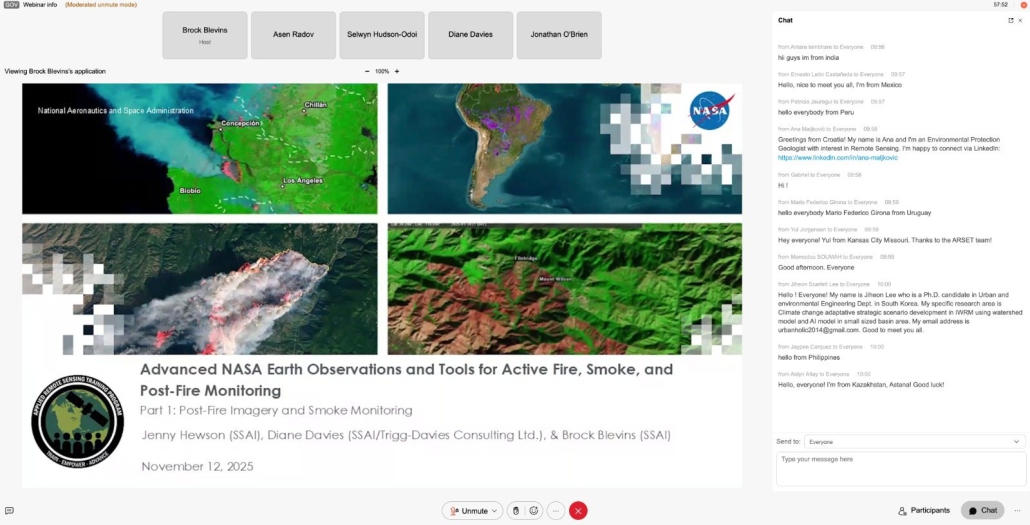The height and width of the screenshot is (525, 1030).
Task: Leave the webinar with the red X button
Action: click(578, 510)
